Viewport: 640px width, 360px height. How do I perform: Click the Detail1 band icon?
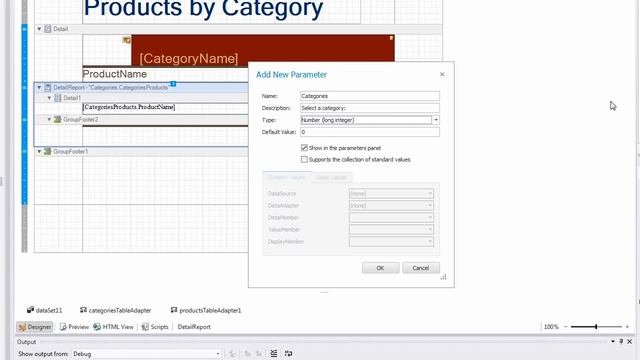[58, 98]
